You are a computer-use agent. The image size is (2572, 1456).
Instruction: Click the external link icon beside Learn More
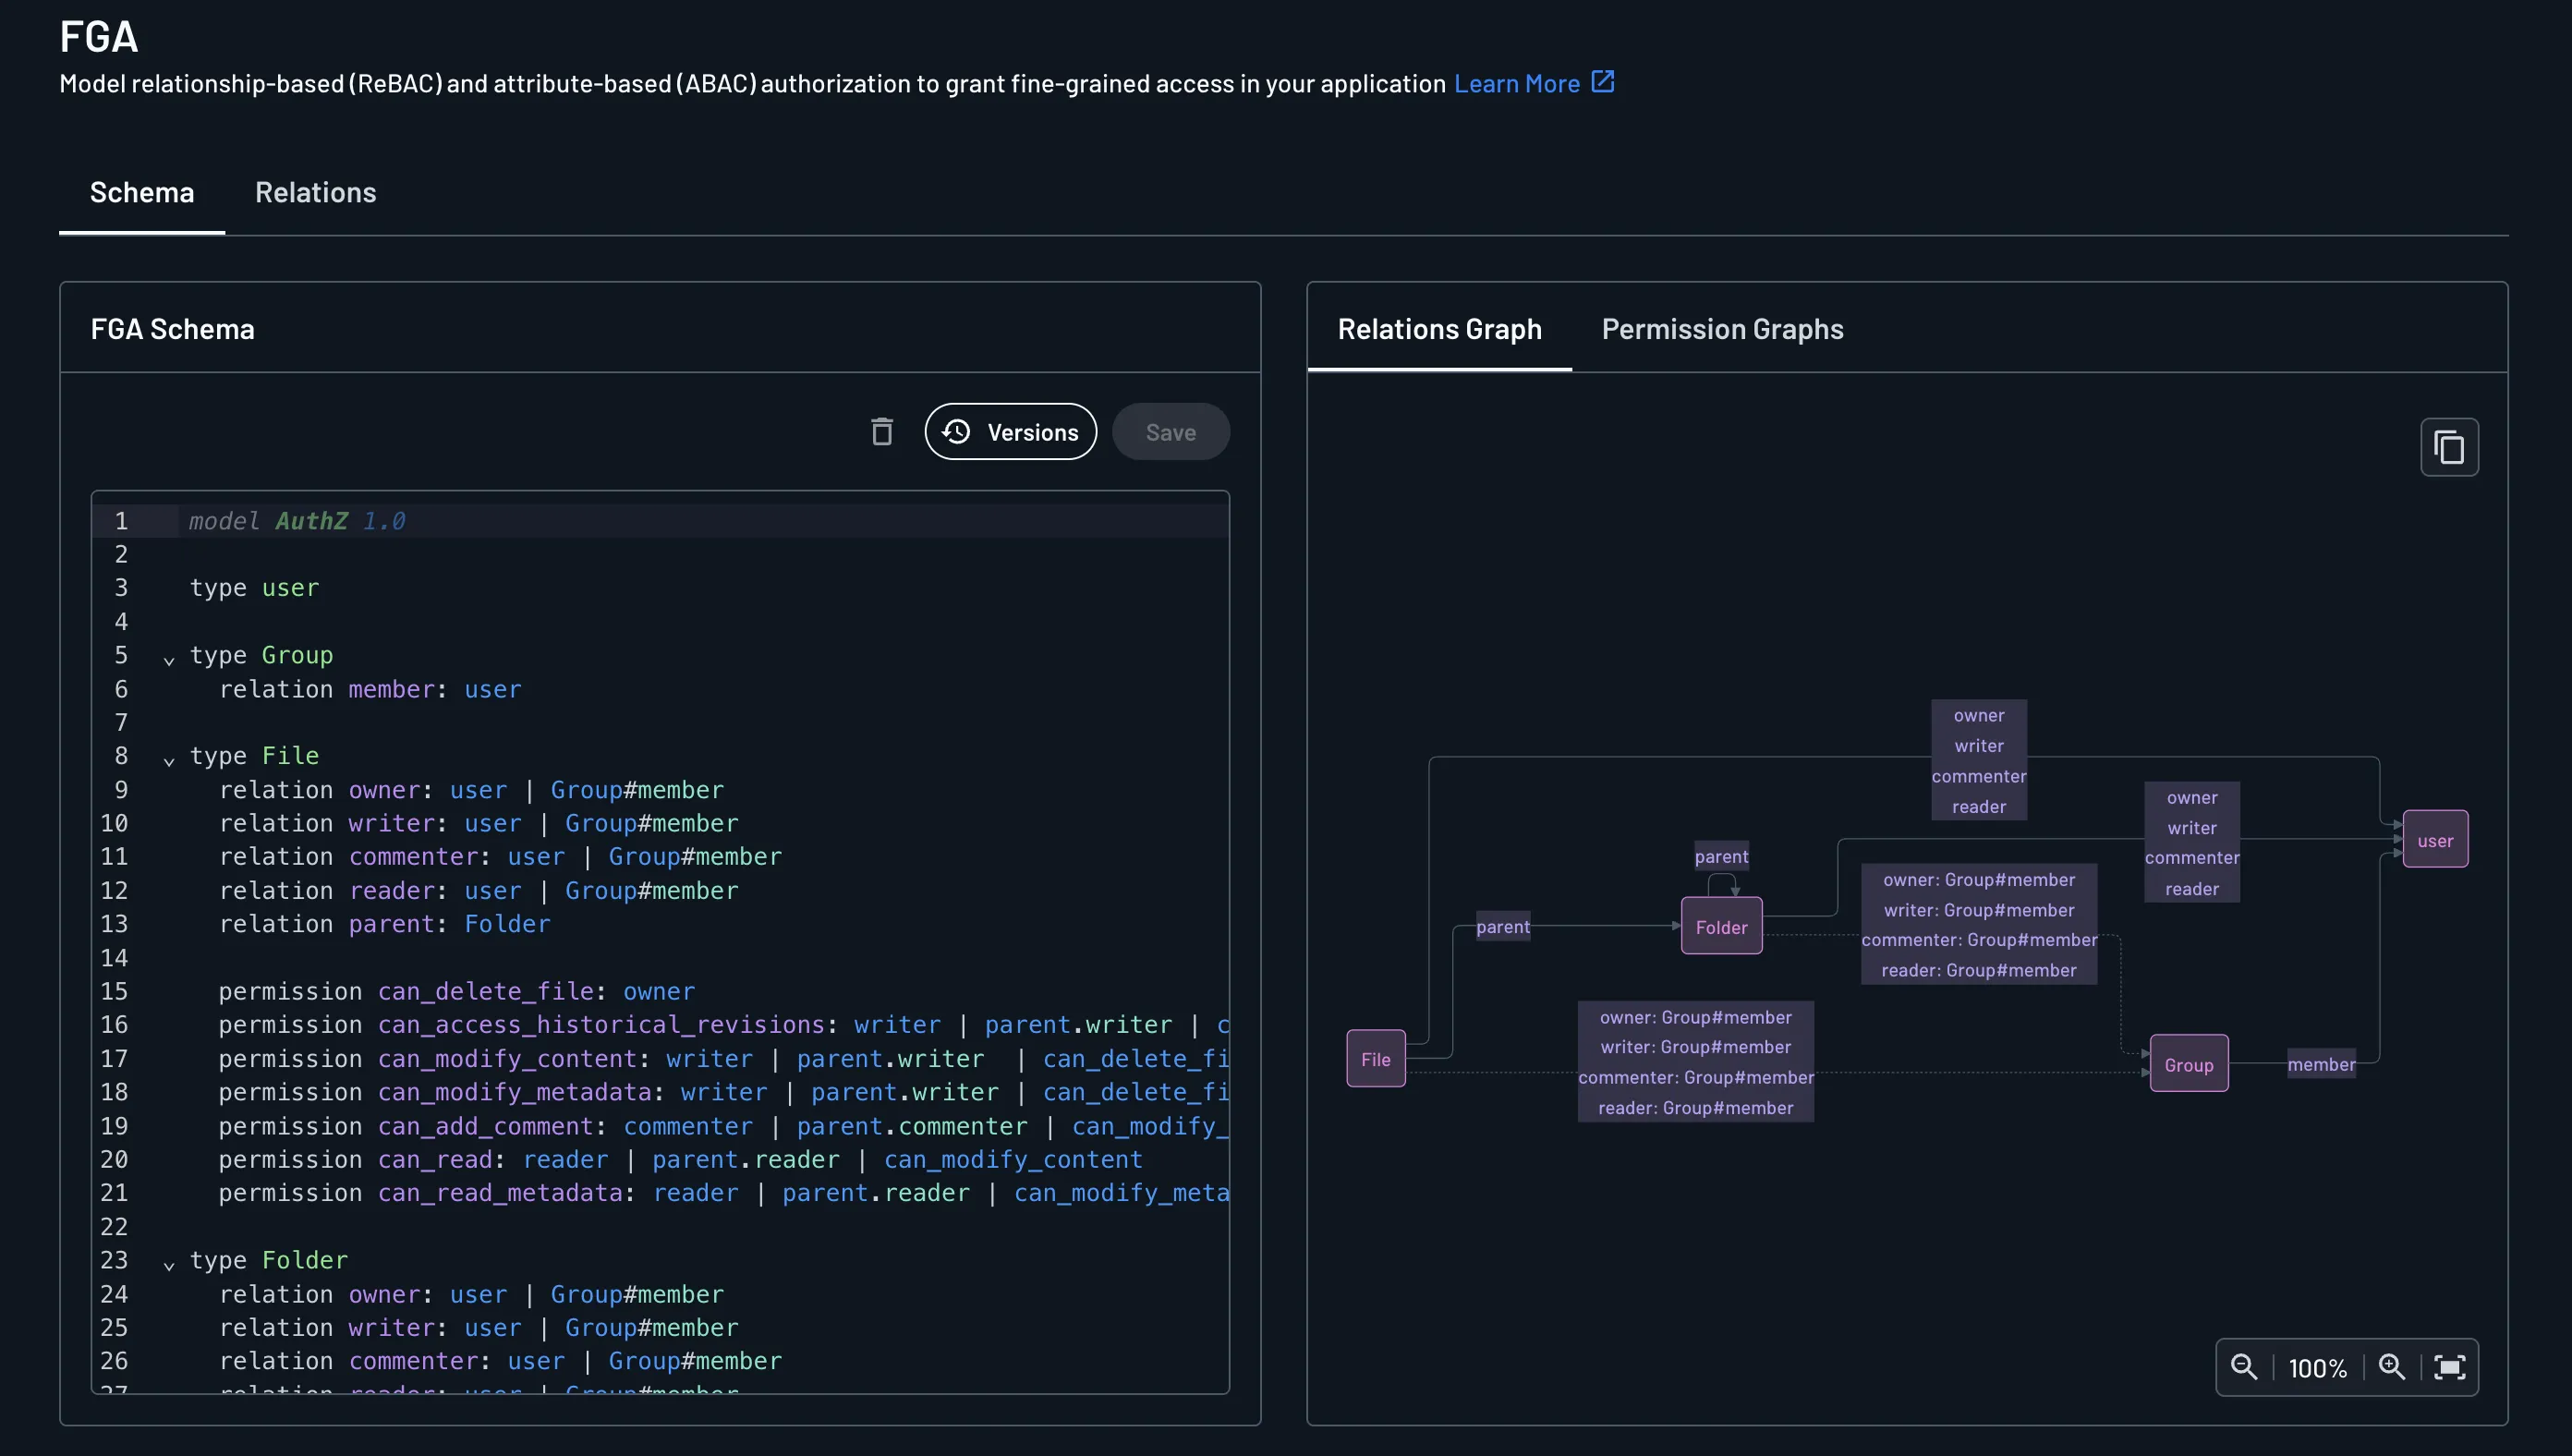click(x=1603, y=82)
